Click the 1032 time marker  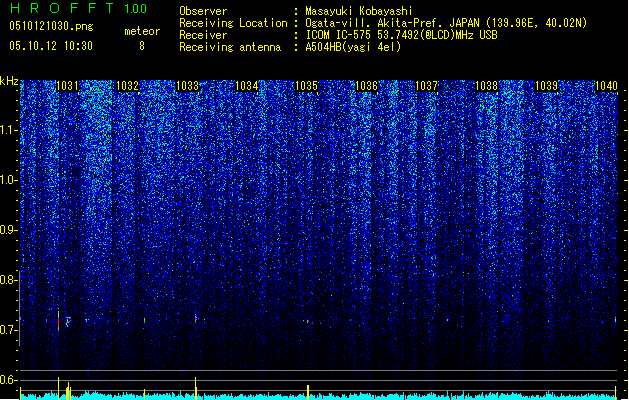click(x=127, y=86)
